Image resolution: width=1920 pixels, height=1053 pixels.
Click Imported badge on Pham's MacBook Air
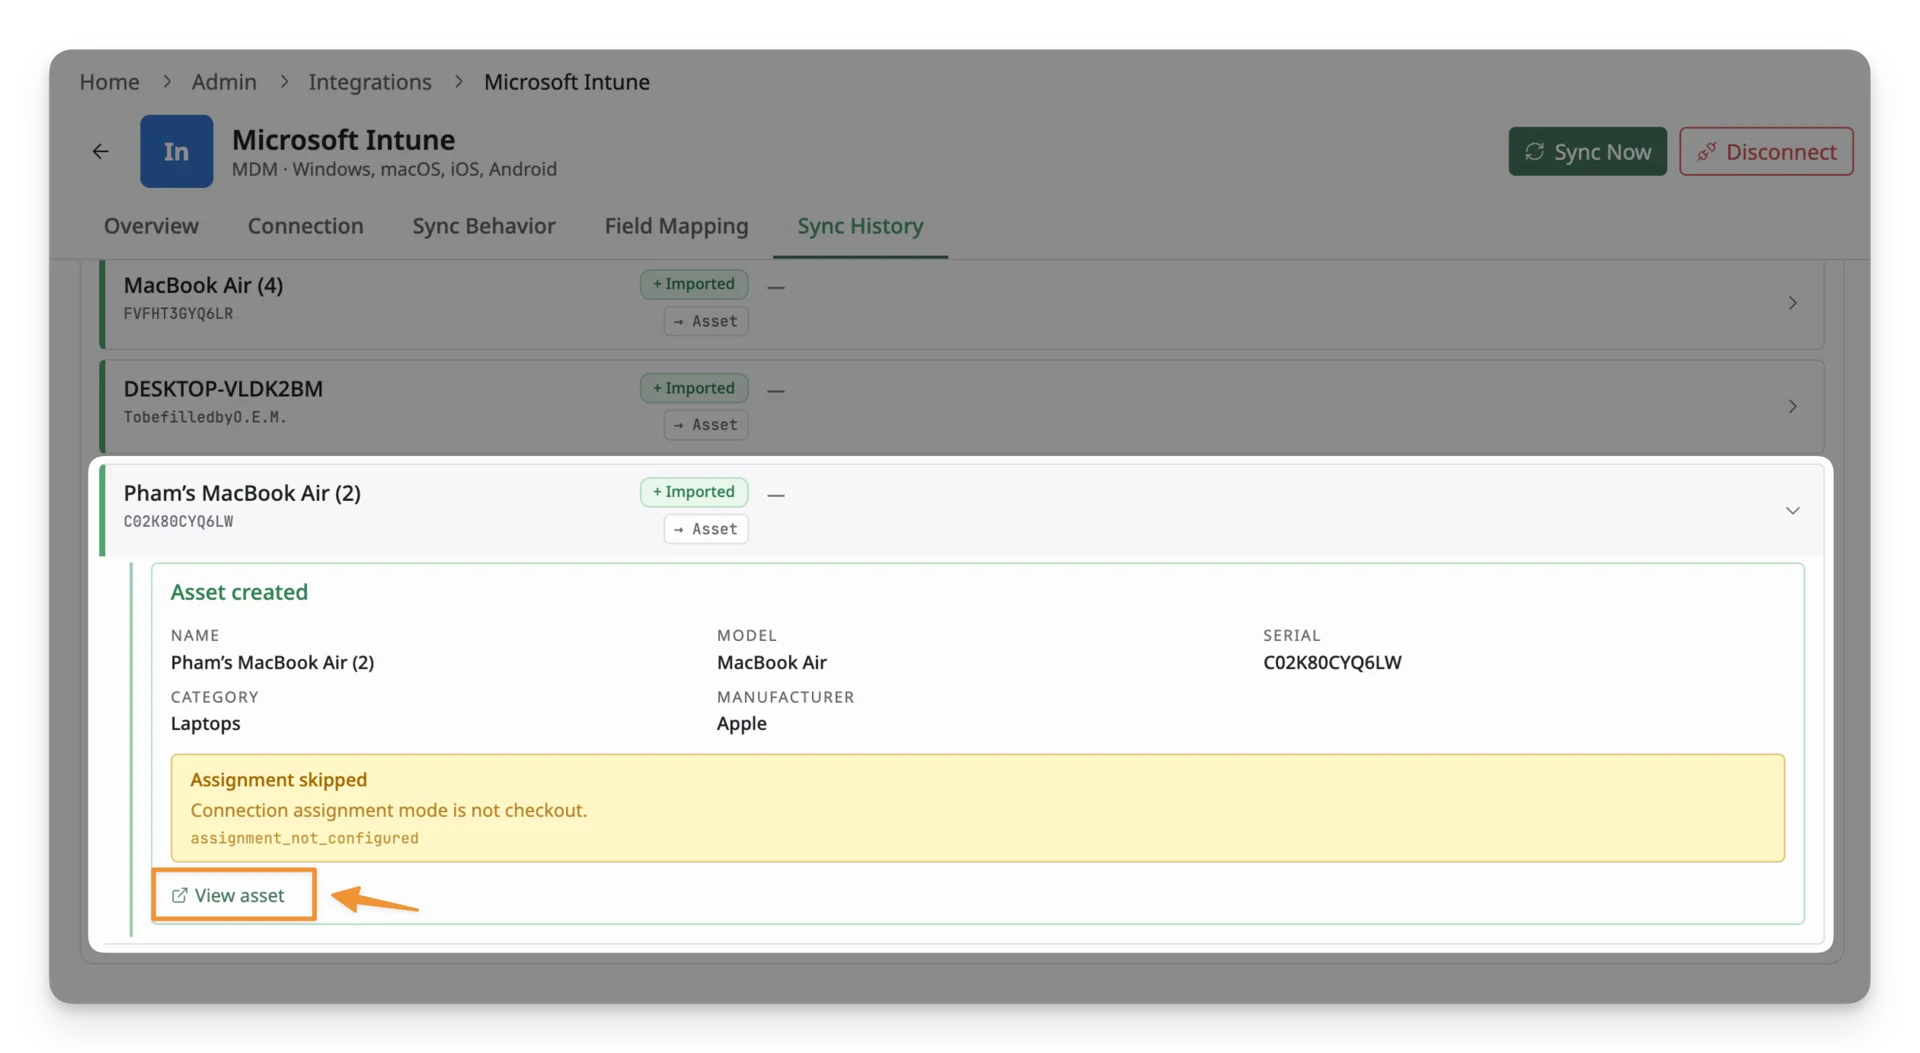click(x=694, y=492)
